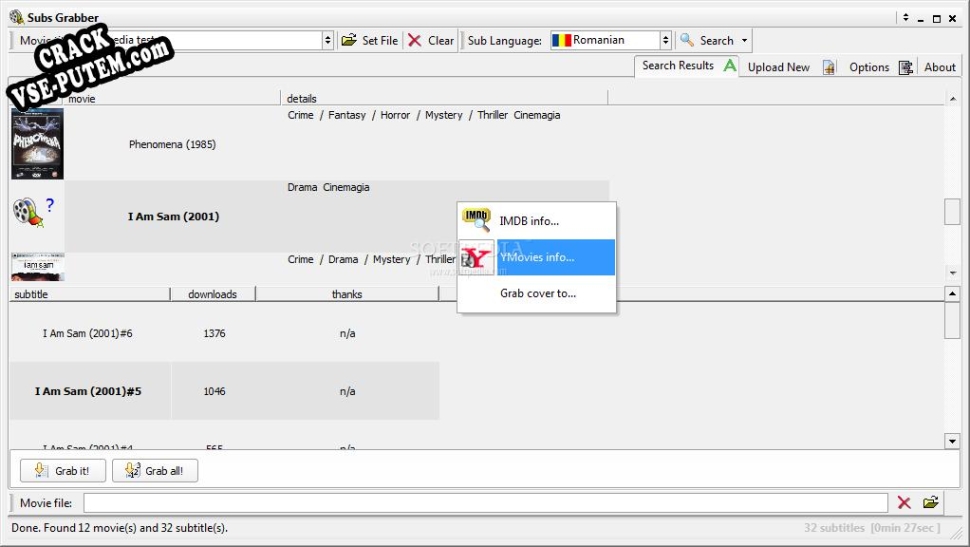Click the movies list scrollbar down arrow
This screenshot has height=547, width=970.
click(x=952, y=272)
